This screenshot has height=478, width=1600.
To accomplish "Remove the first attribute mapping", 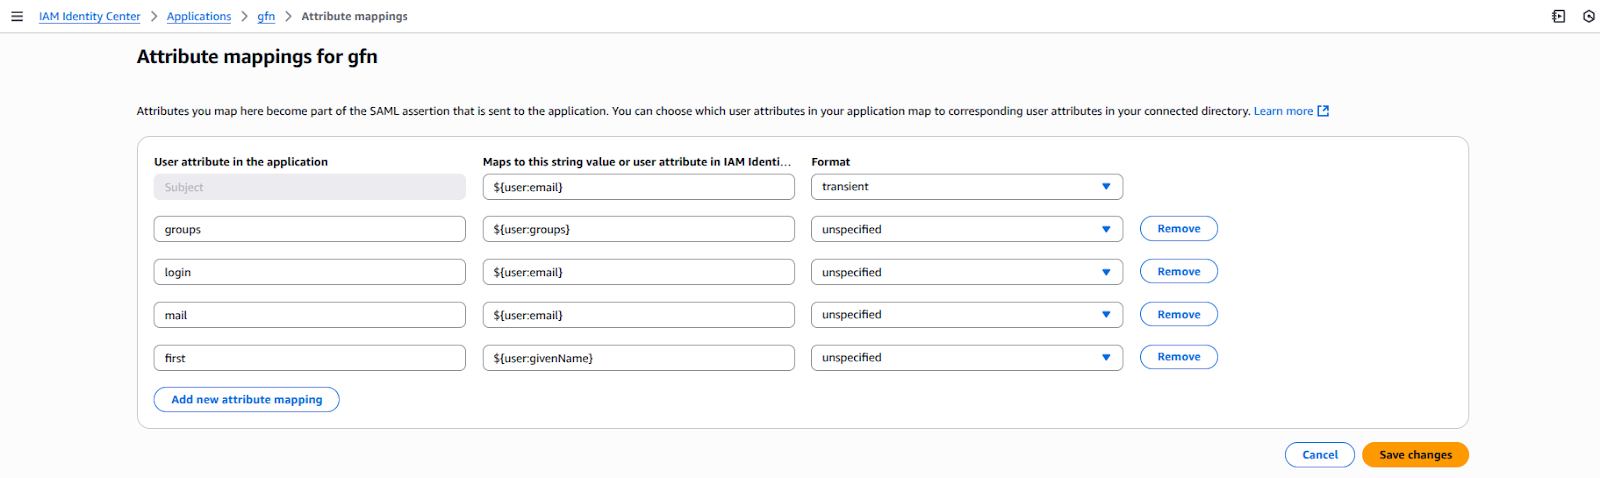I will [x=1178, y=357].
